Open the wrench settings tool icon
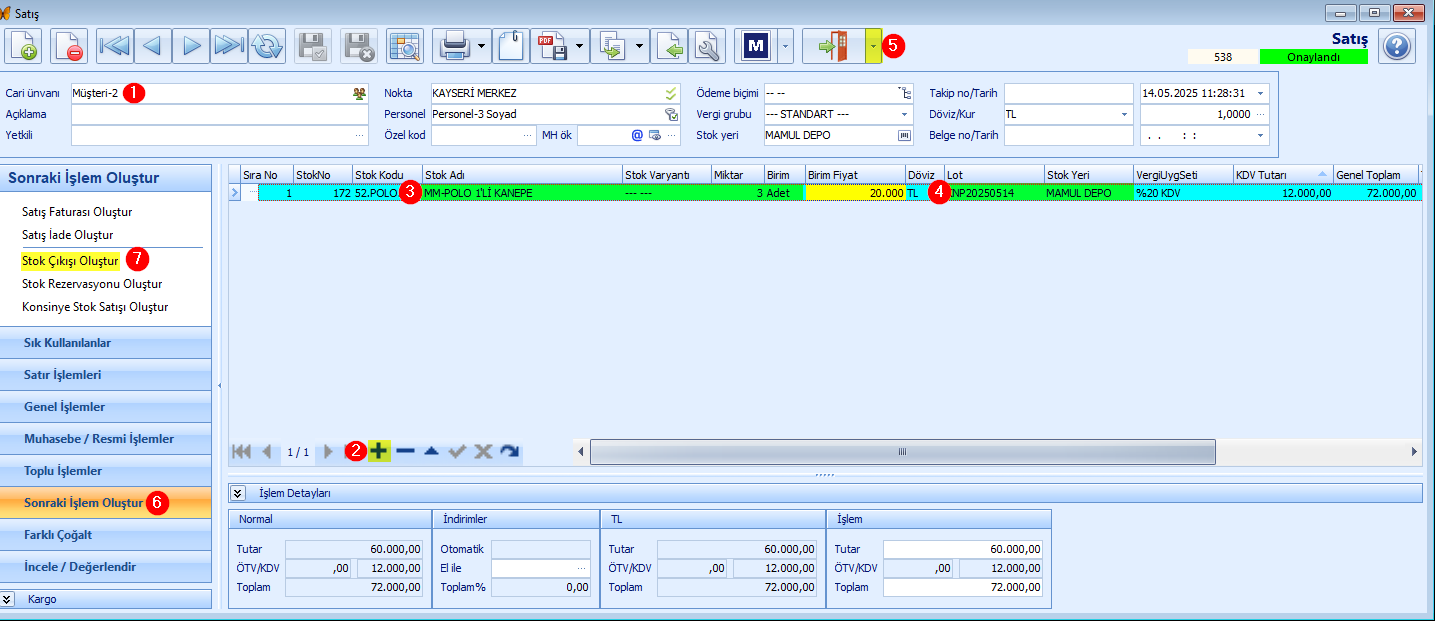Screen dimensions: 1435x621 (x=706, y=46)
